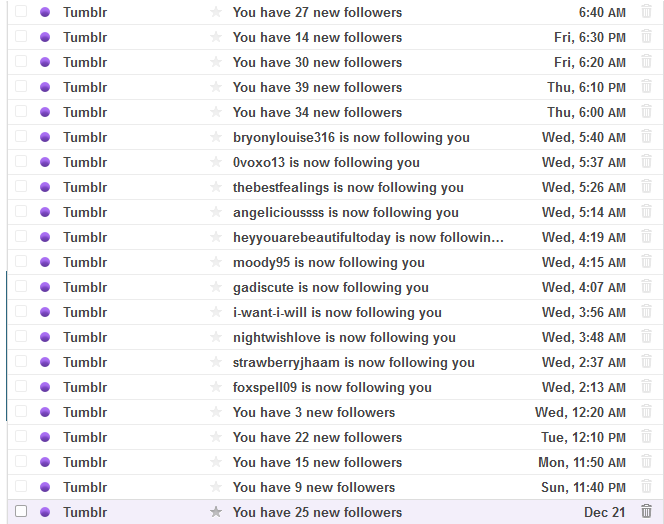This screenshot has height=524, width=664.
Task: Star the 'You have 22 new followers' email
Action: pyautogui.click(x=215, y=437)
